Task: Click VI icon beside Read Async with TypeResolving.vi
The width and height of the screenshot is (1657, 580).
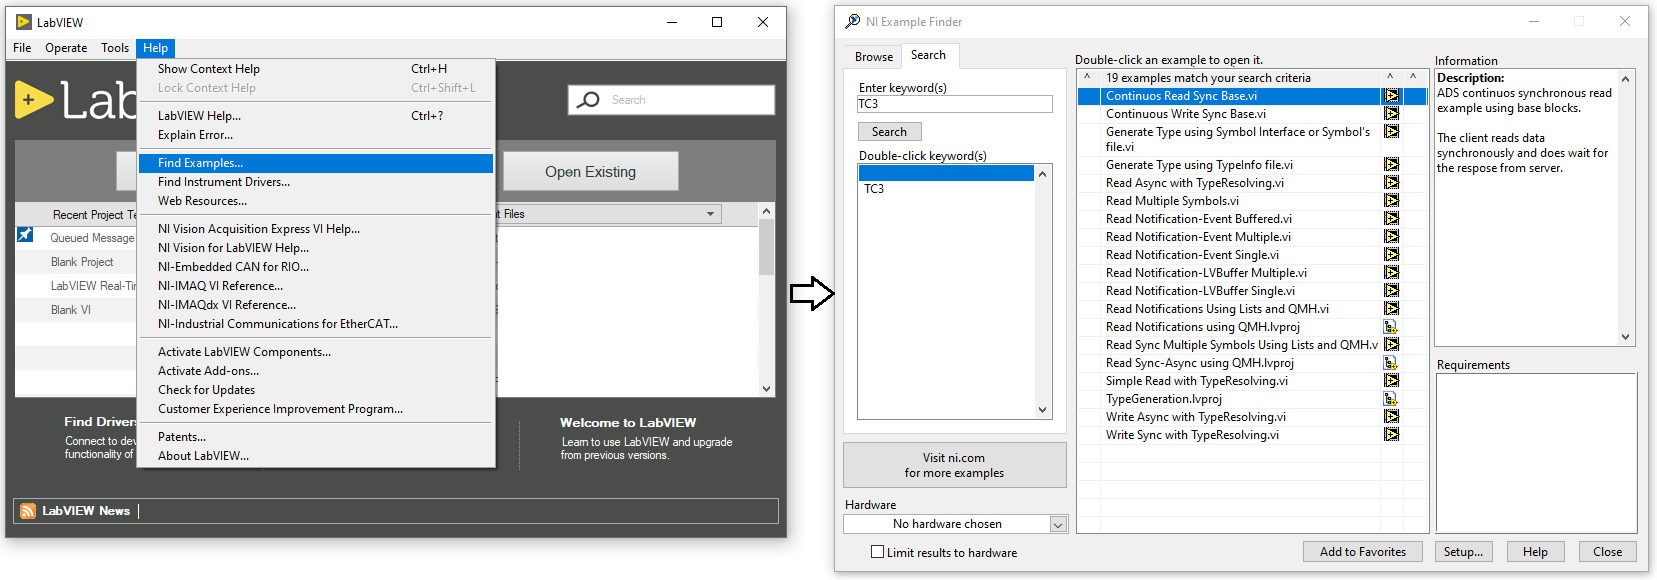Action: coord(1391,183)
